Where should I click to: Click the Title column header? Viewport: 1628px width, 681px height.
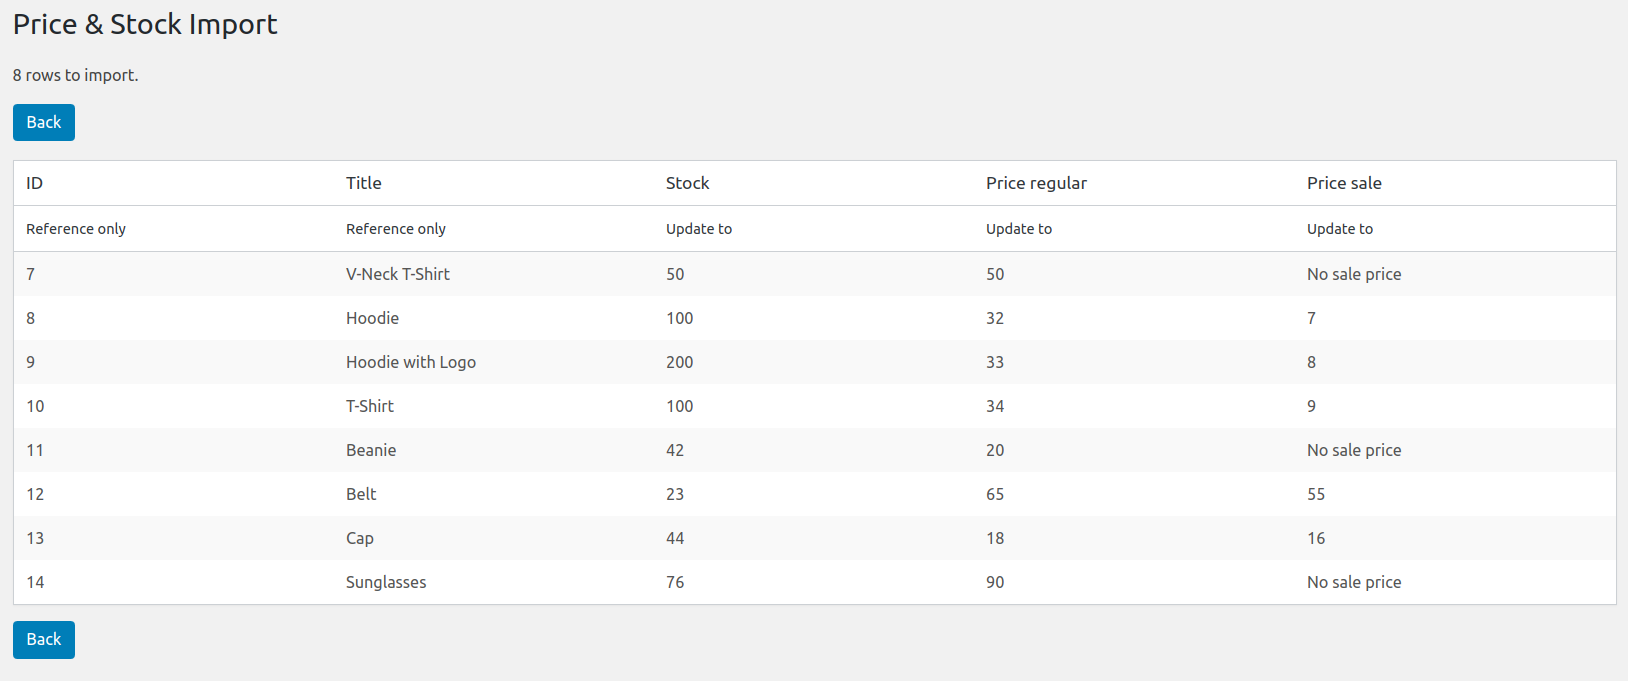point(364,183)
